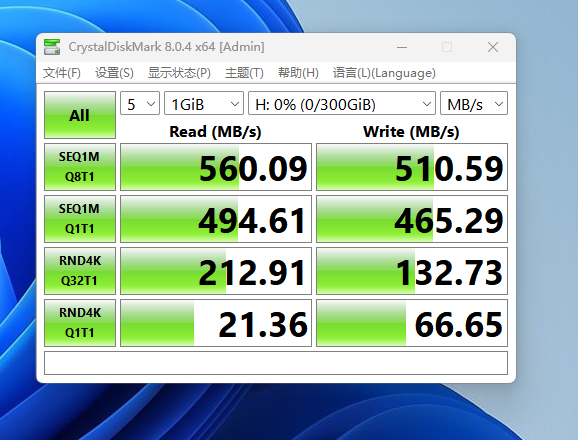Open the drive dropdown showing H: 0%
Image resolution: width=578 pixels, height=440 pixels.
point(342,103)
